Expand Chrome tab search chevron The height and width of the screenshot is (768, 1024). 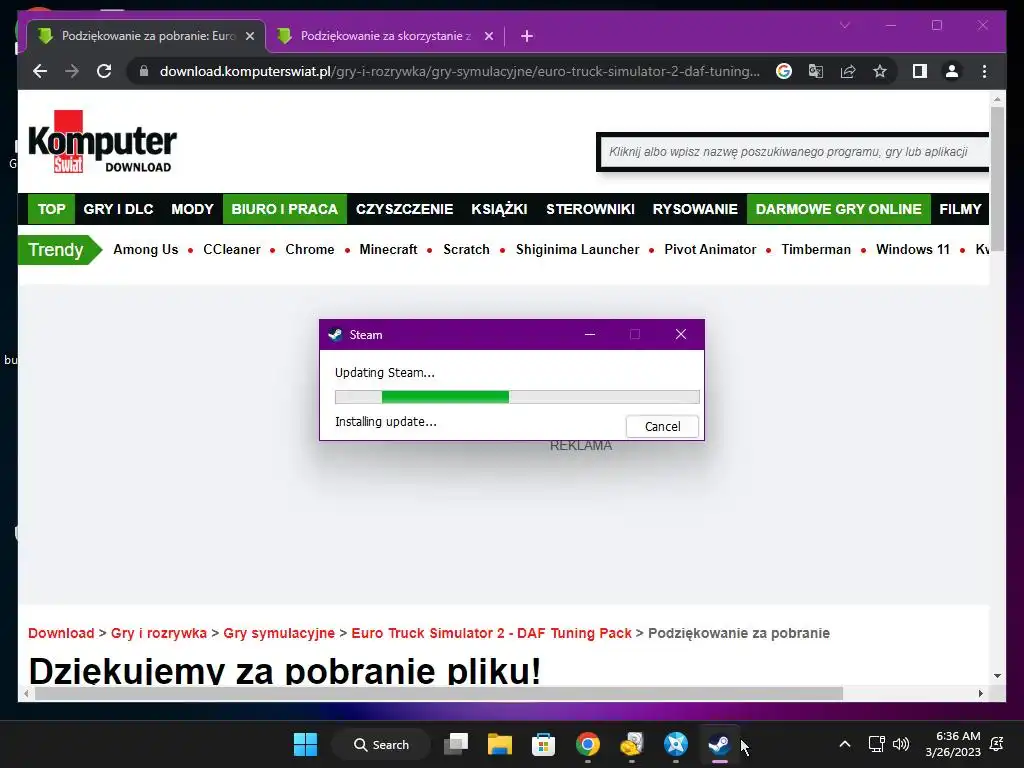844,25
